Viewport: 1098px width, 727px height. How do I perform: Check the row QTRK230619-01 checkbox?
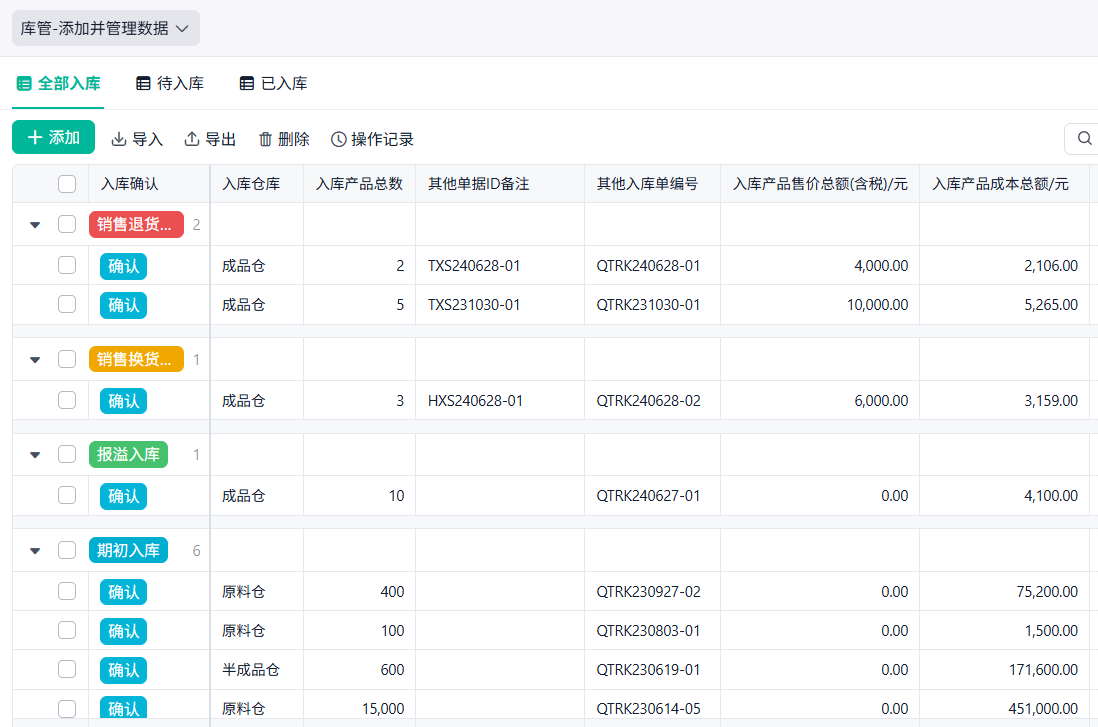[x=67, y=670]
